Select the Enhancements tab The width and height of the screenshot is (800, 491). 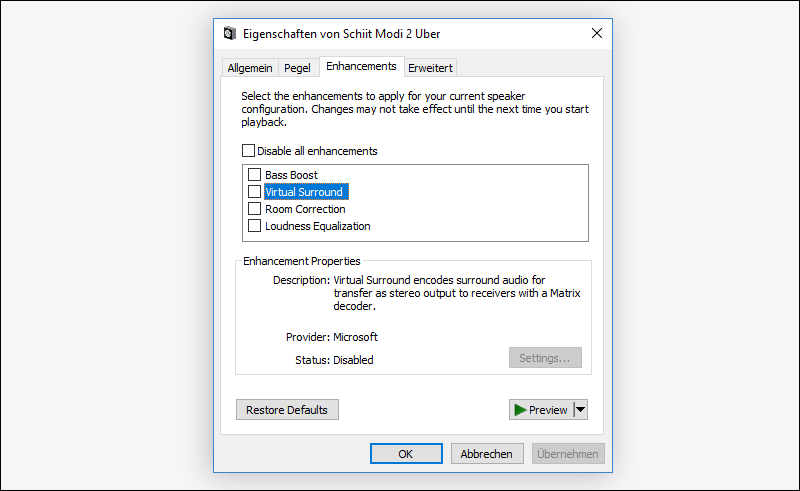(x=361, y=66)
